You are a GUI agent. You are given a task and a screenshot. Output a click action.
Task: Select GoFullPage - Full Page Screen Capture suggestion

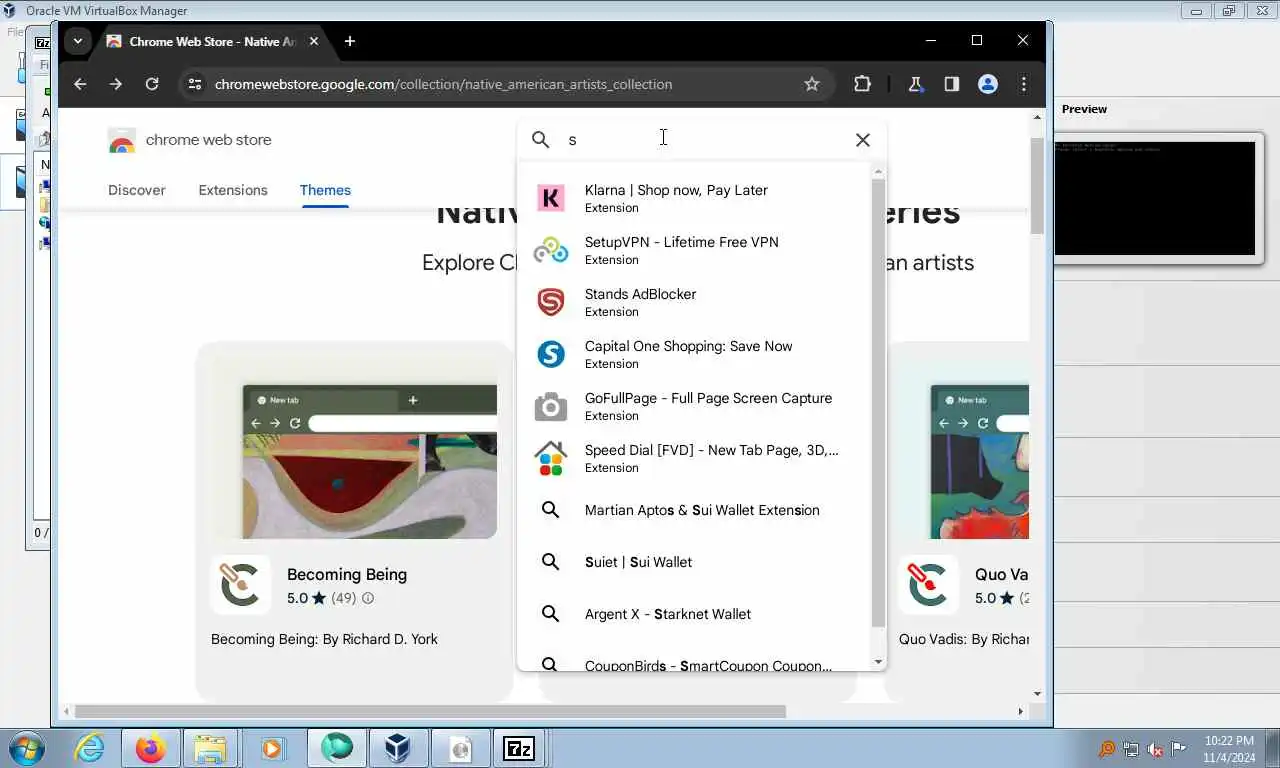click(x=694, y=406)
